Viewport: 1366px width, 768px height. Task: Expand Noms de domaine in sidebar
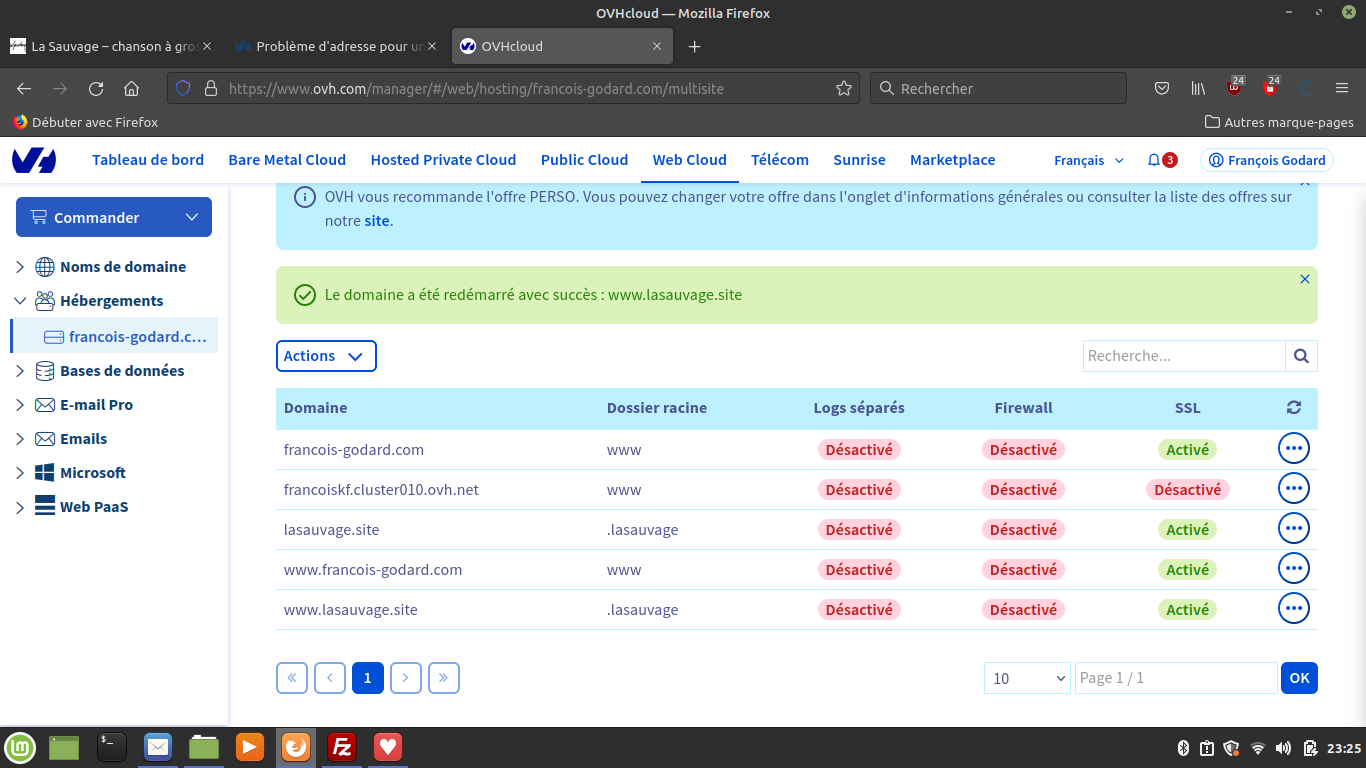(x=20, y=267)
